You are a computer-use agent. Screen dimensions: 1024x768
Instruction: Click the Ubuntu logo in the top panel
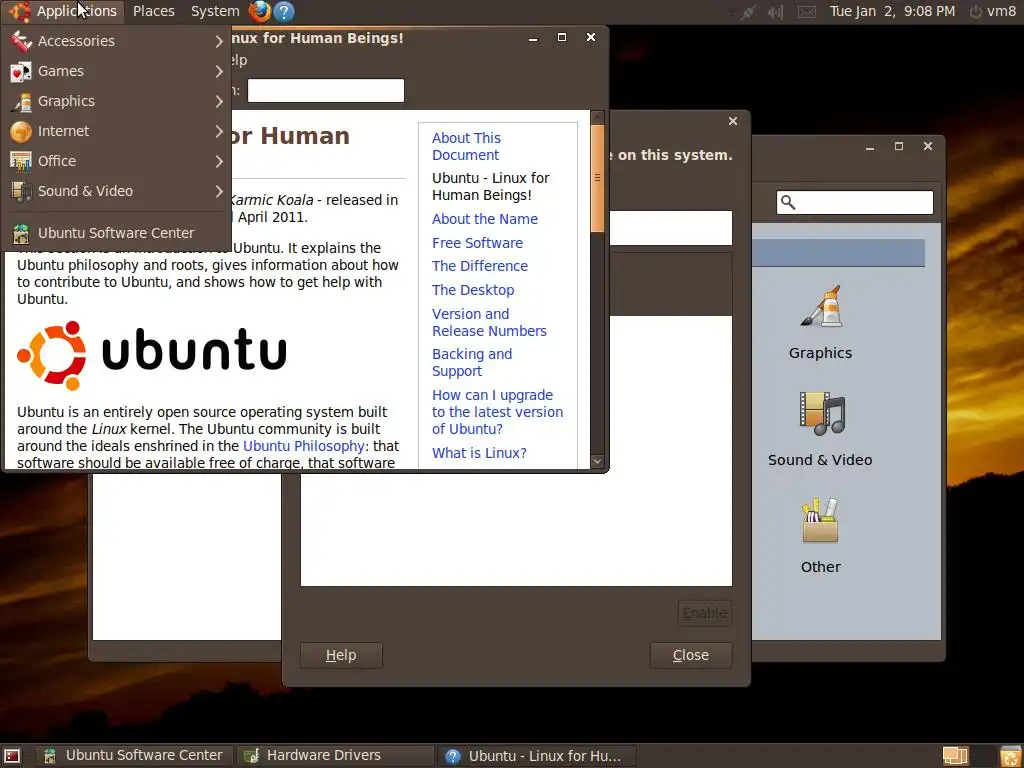18,11
